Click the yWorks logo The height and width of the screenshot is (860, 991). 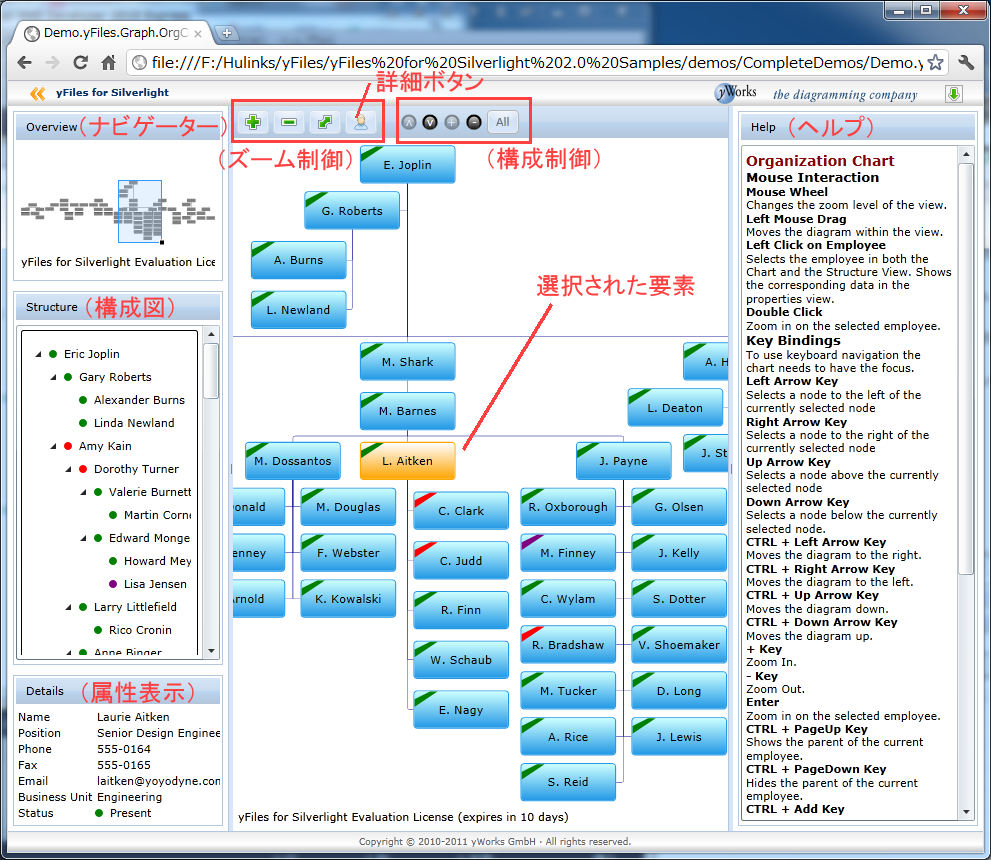tap(736, 93)
